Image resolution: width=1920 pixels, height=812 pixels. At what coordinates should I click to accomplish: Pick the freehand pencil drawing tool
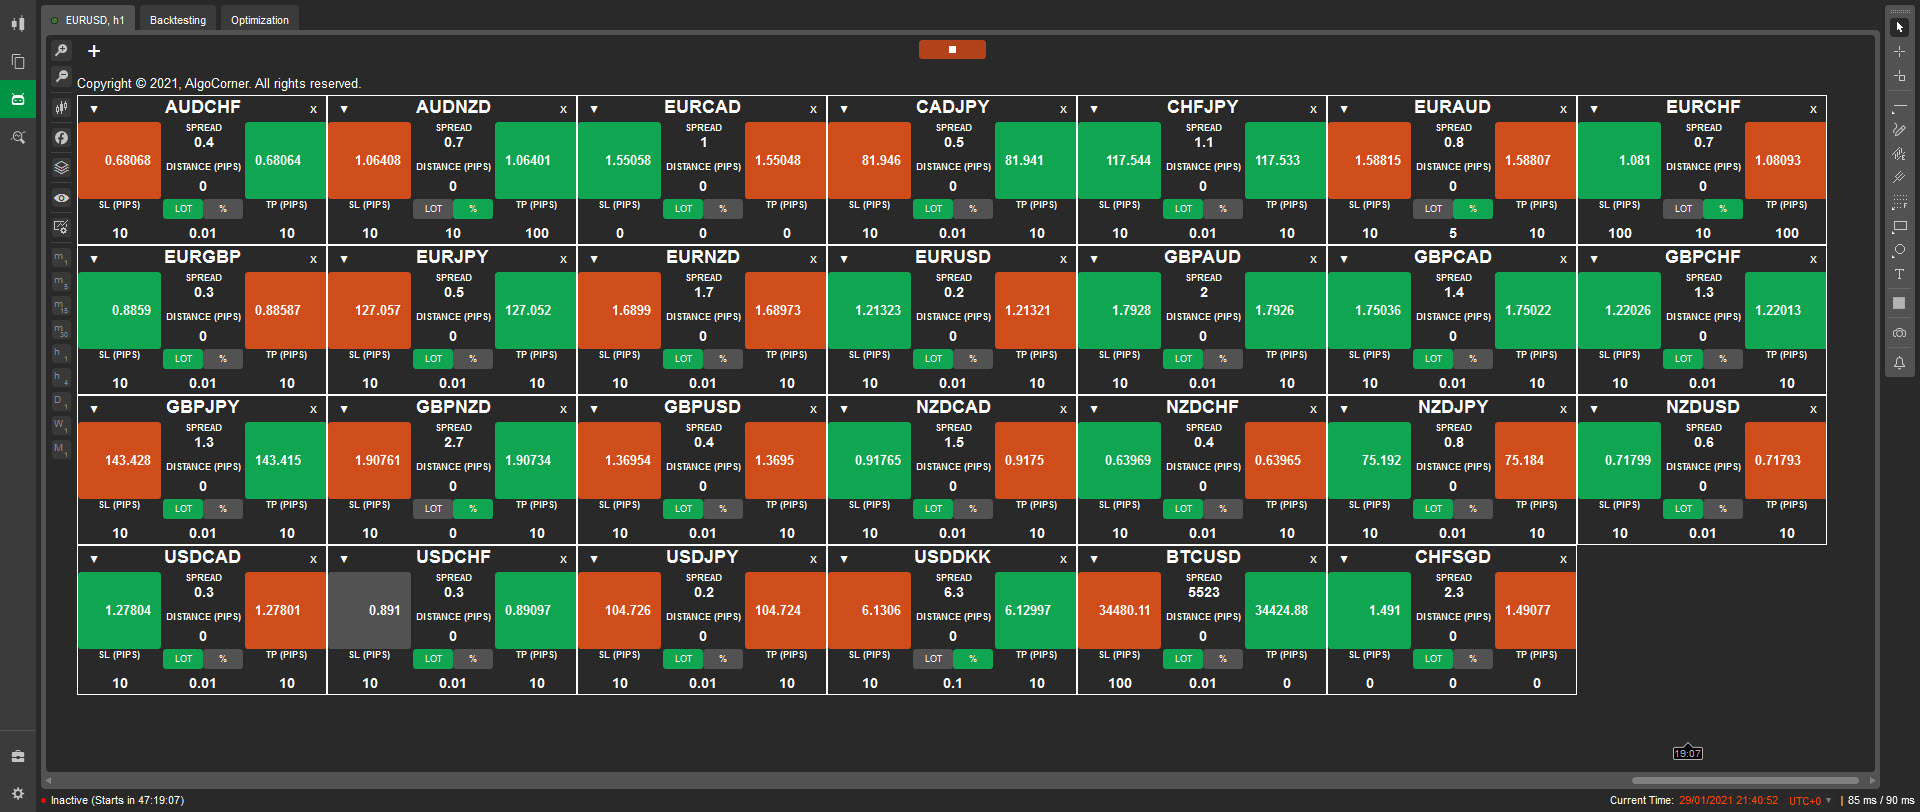click(x=1899, y=129)
